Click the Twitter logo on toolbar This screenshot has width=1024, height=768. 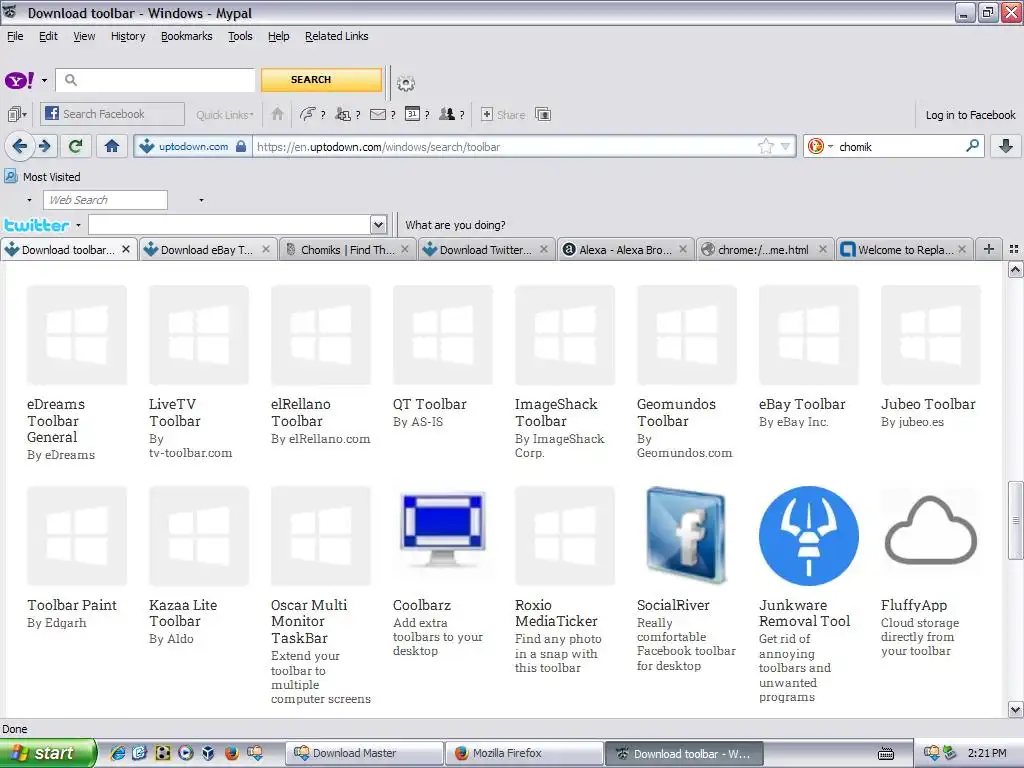37,225
